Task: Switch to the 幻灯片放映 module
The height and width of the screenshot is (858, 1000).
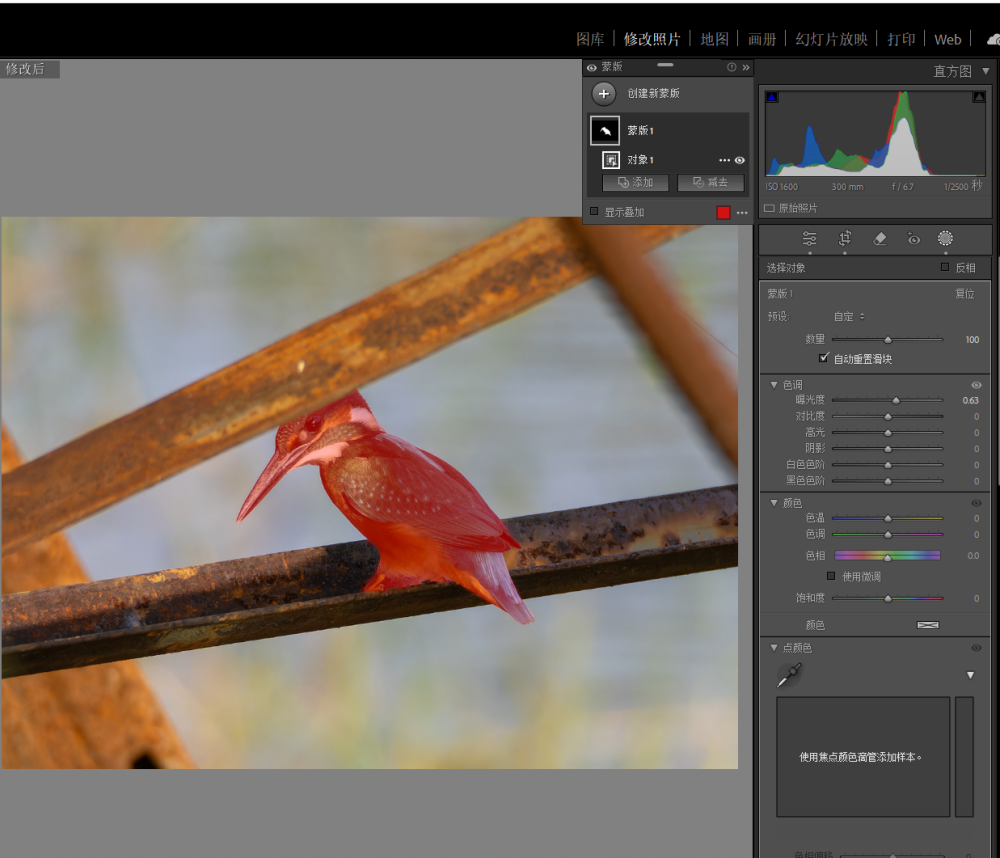Action: [831, 40]
